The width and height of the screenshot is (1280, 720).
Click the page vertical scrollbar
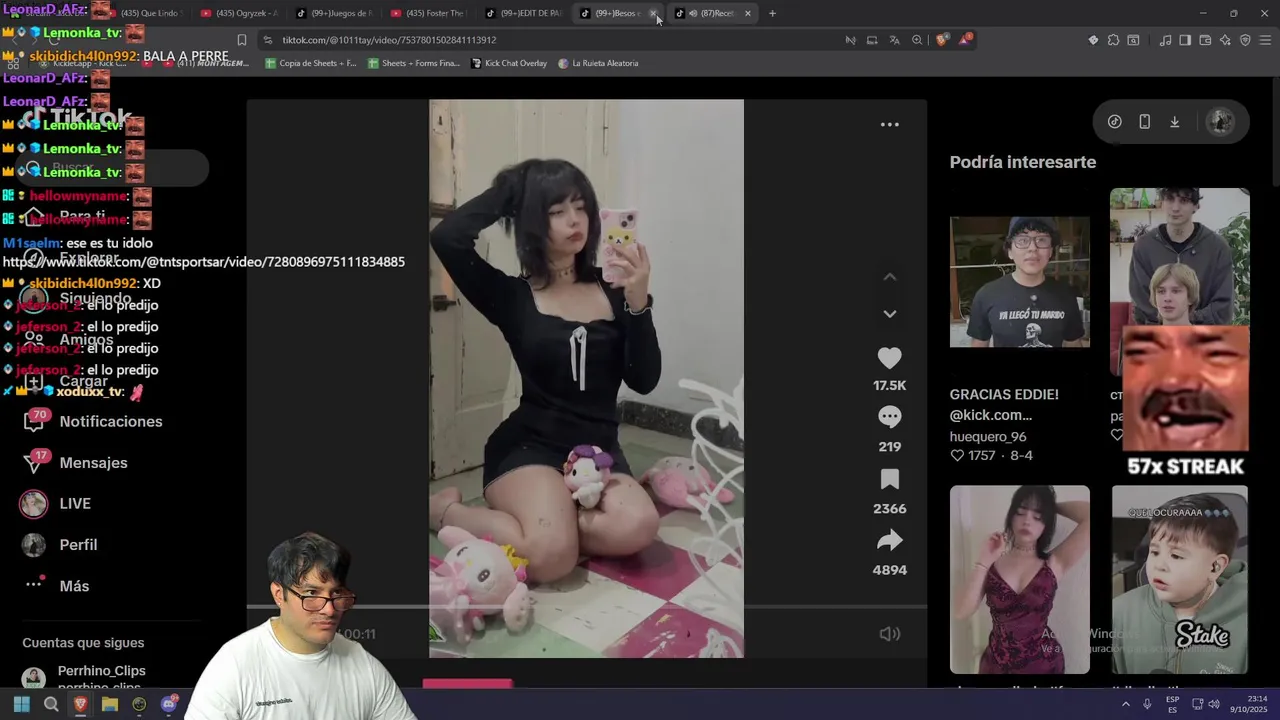click(1276, 132)
